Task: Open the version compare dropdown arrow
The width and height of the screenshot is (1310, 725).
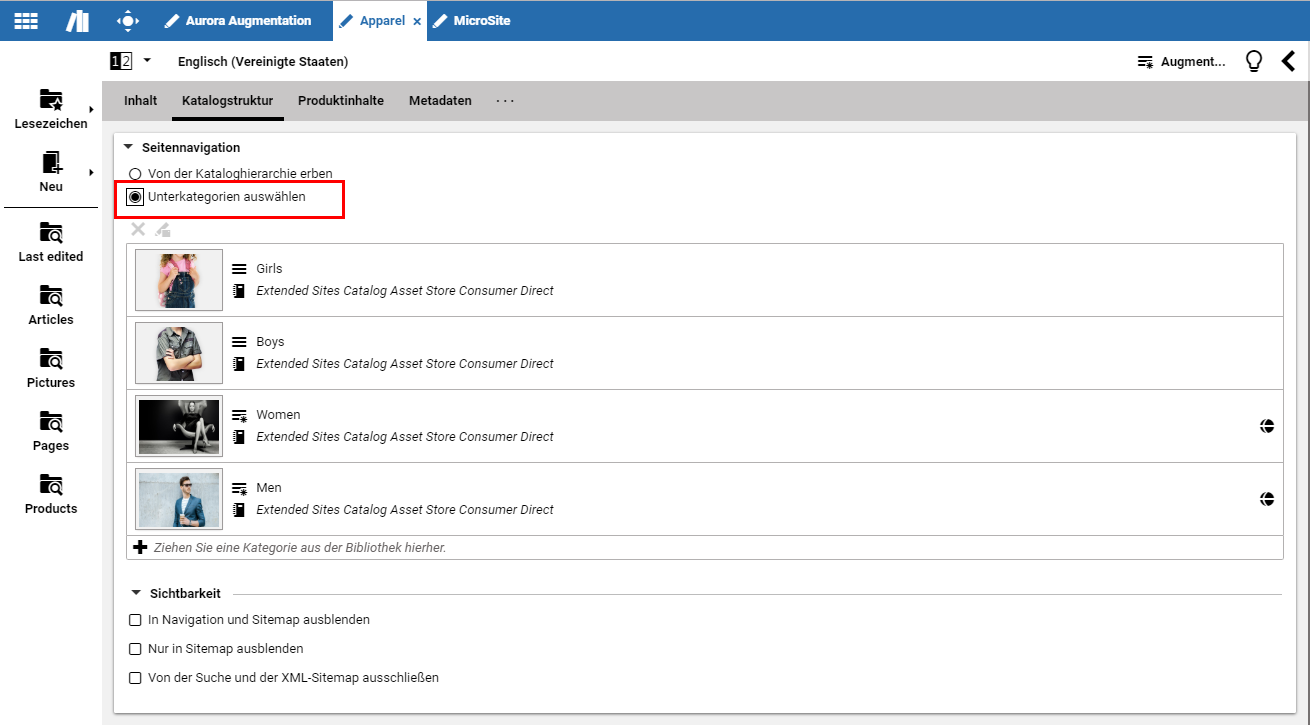Action: (147, 61)
